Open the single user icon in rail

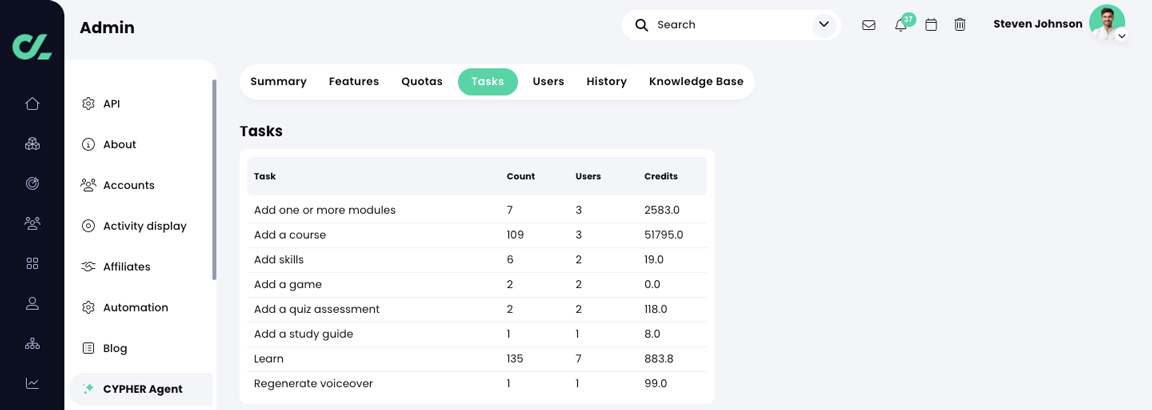click(x=32, y=303)
